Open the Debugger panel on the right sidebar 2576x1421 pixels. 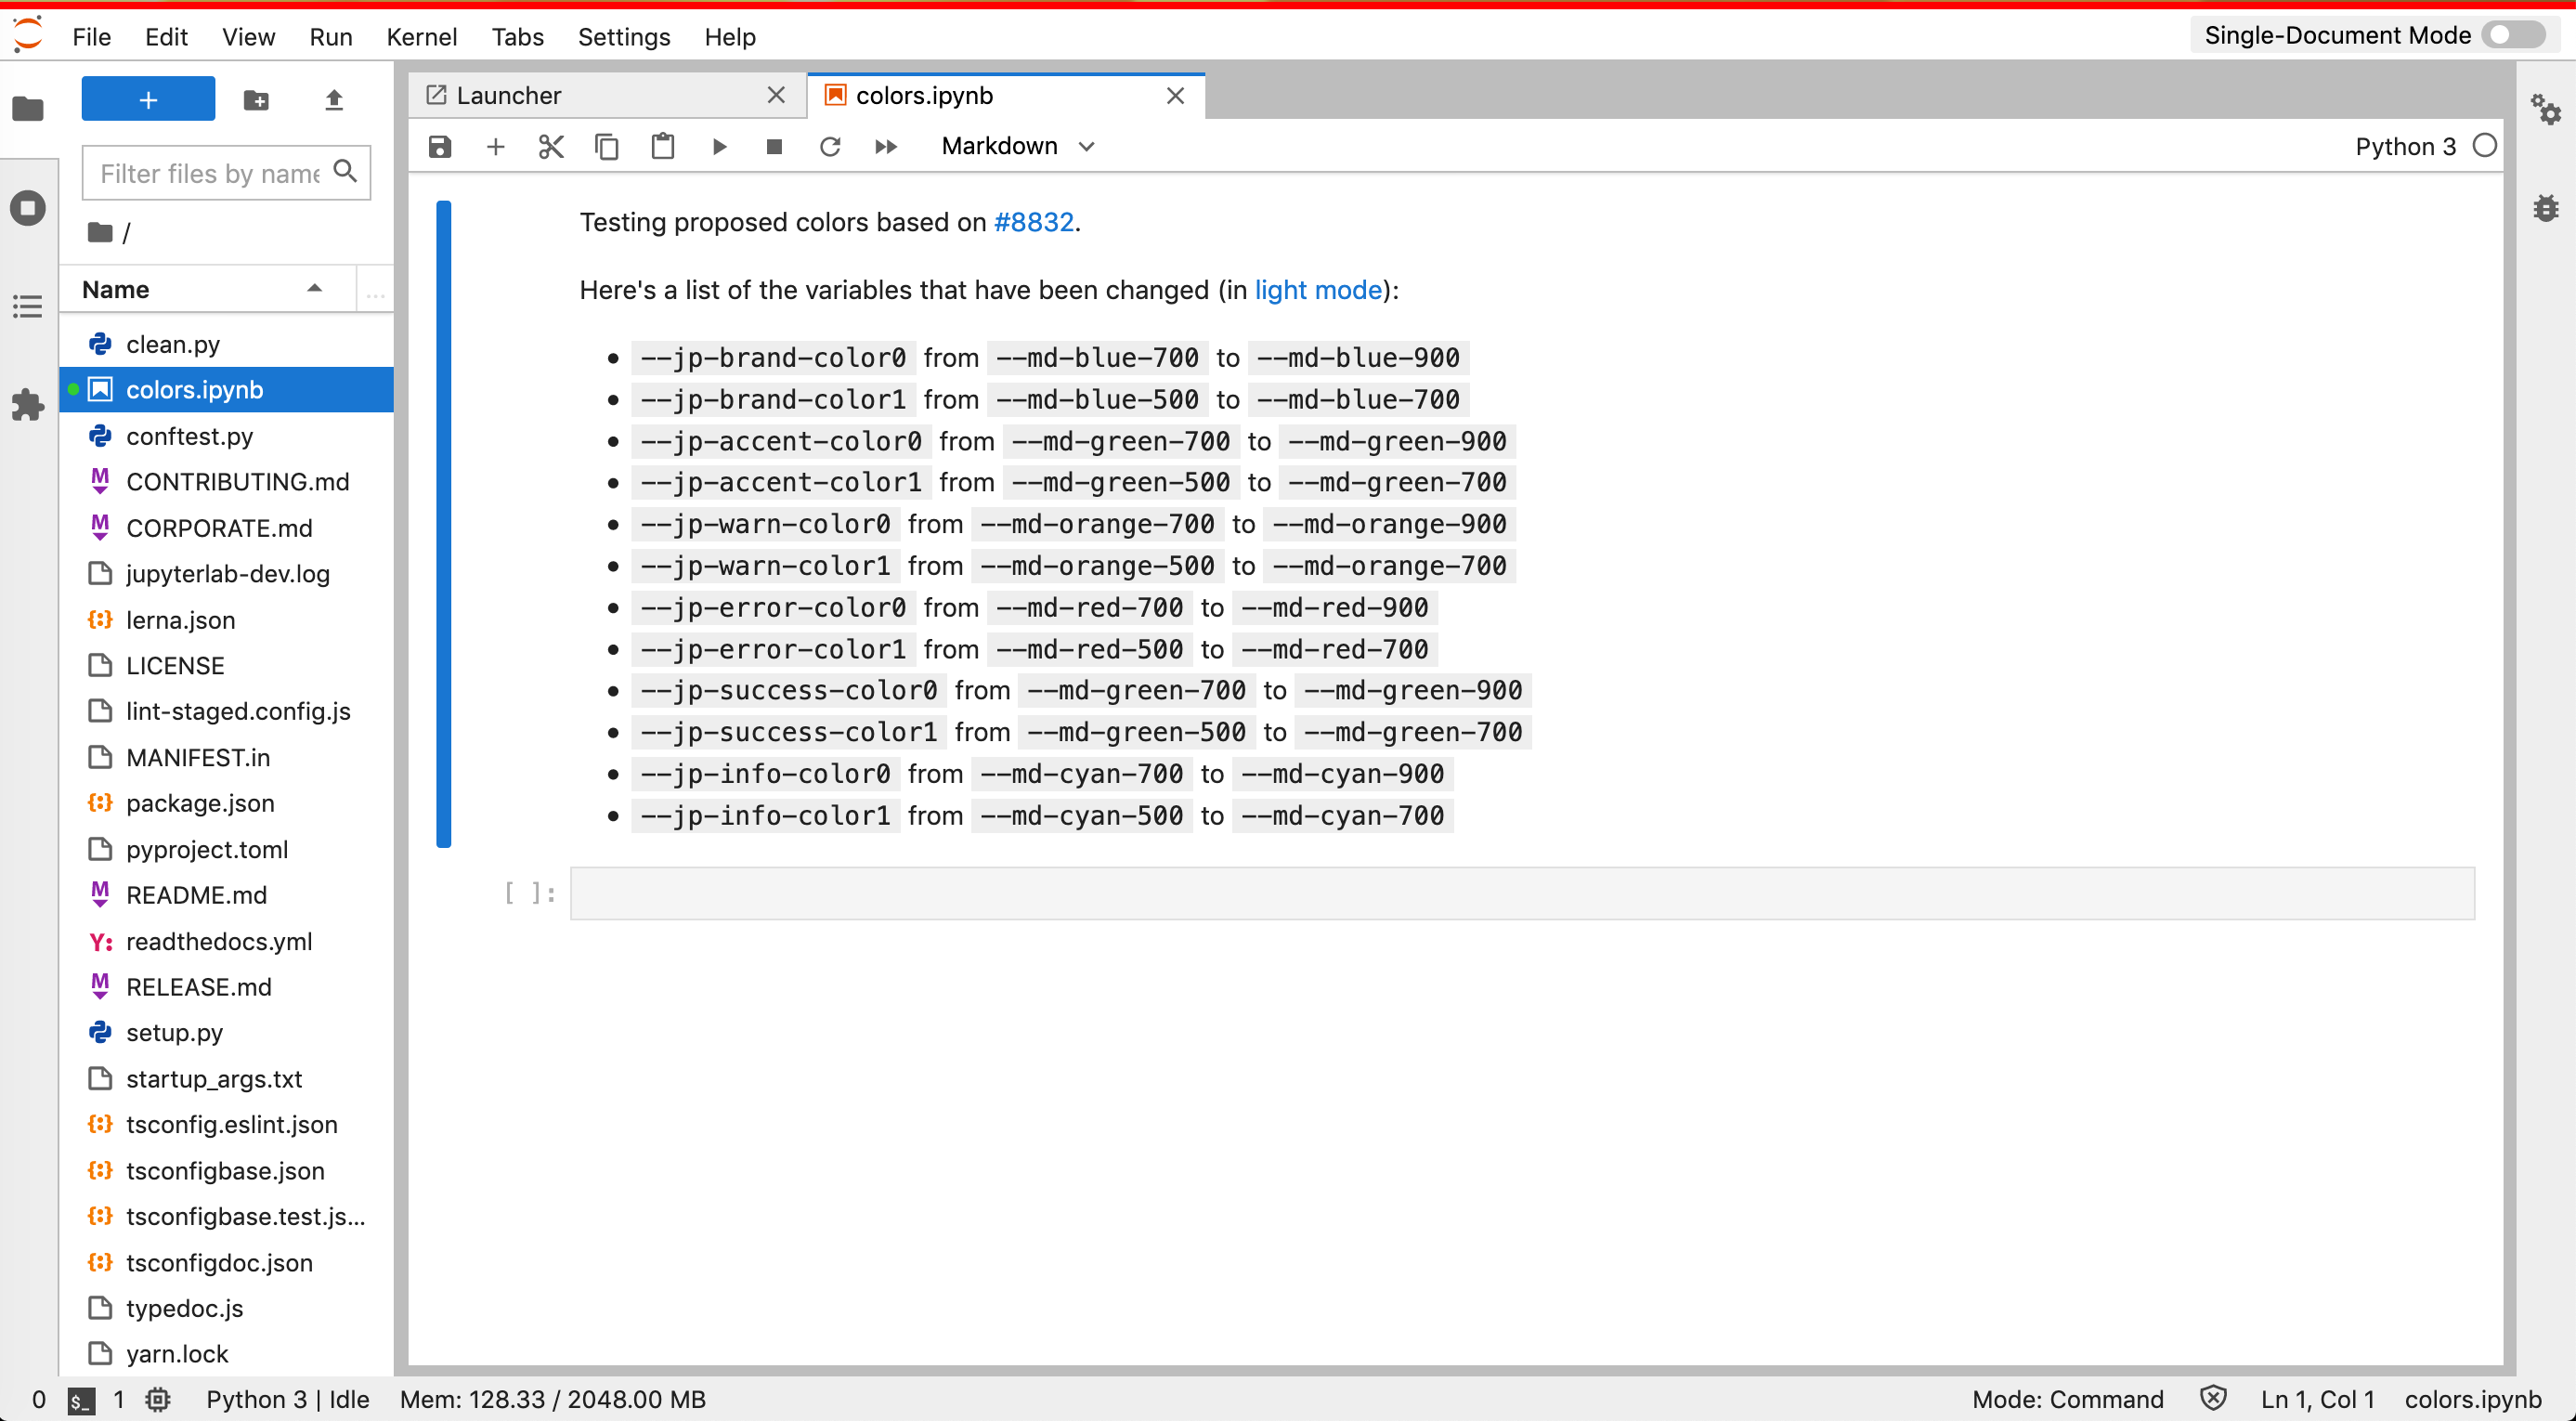(x=2546, y=208)
